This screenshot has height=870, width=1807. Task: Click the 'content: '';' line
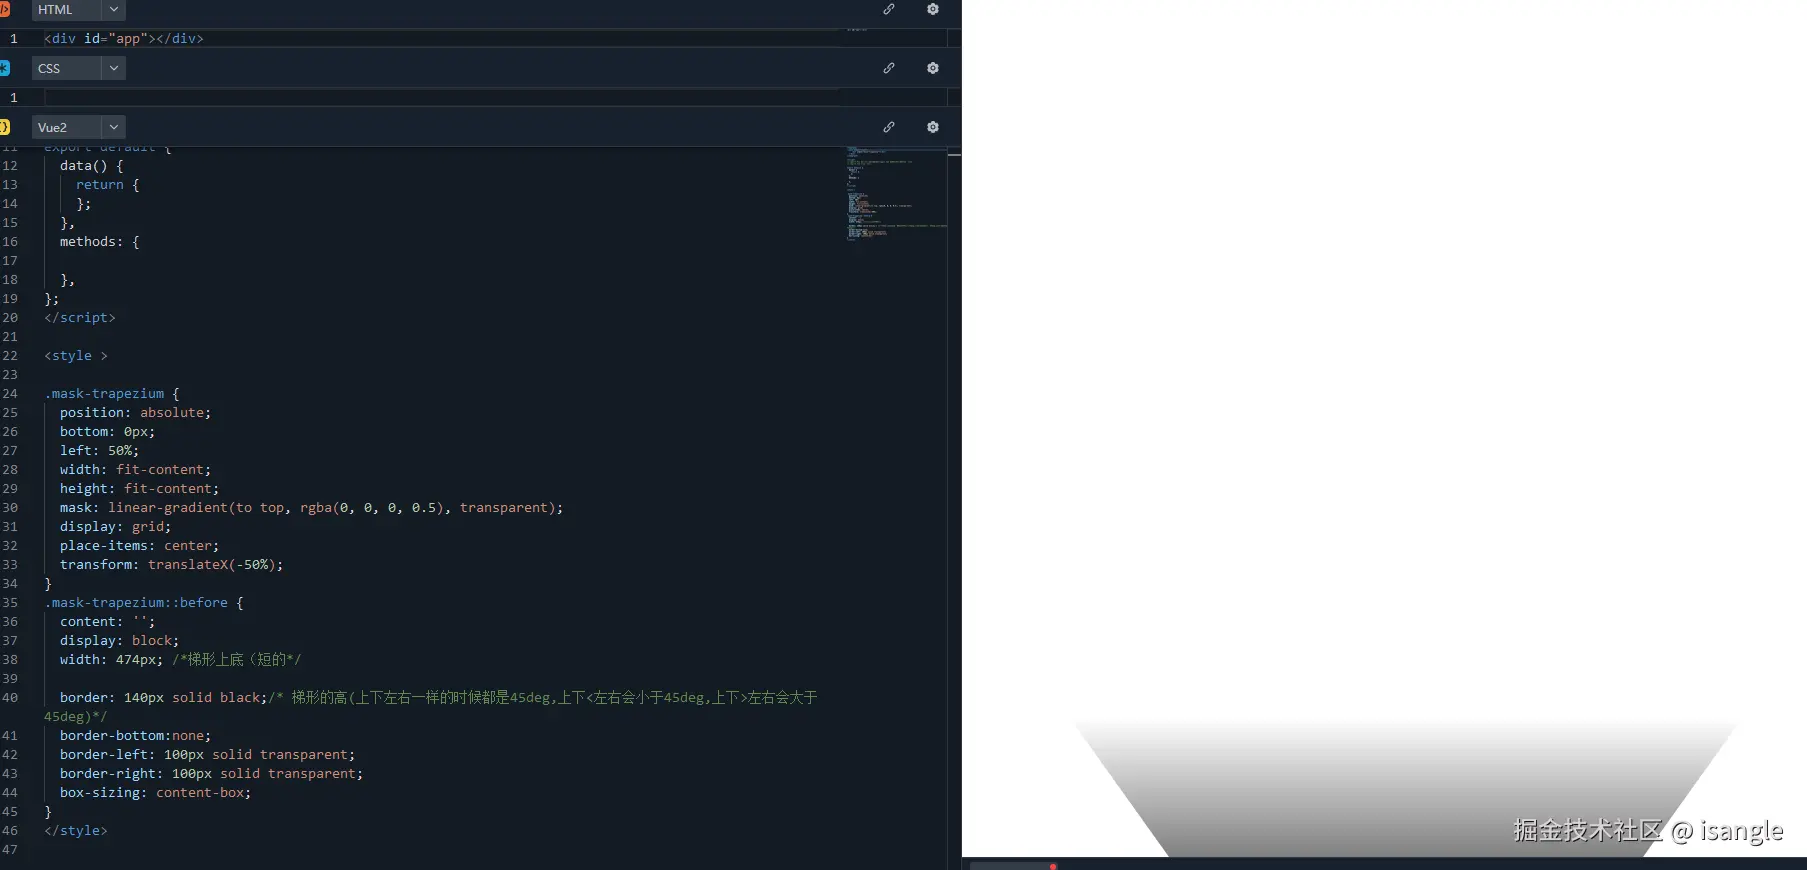[107, 621]
